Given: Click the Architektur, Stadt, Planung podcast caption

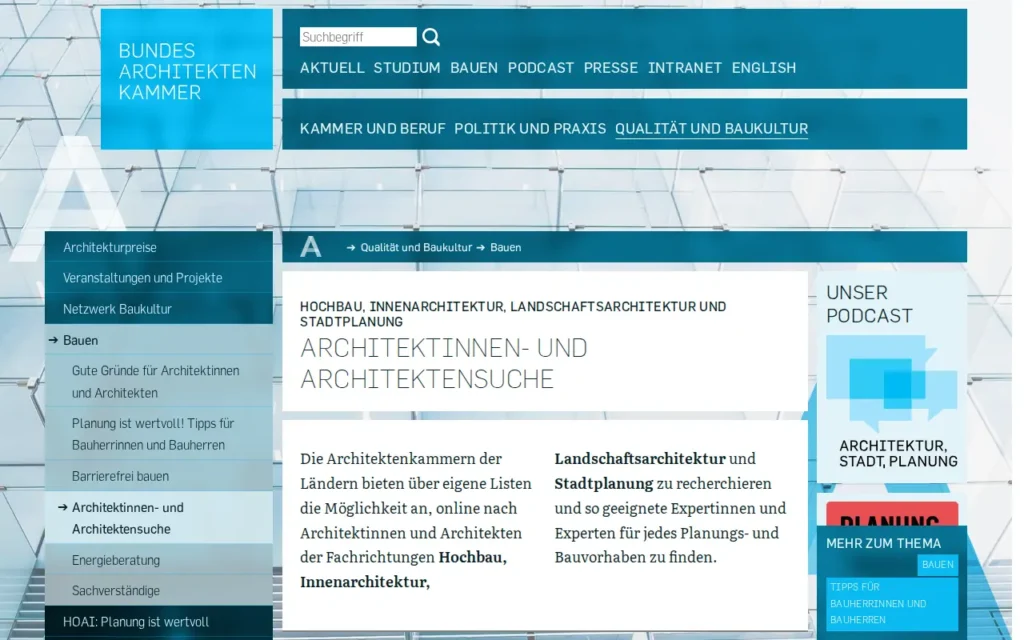Looking at the screenshot, I should (x=898, y=453).
